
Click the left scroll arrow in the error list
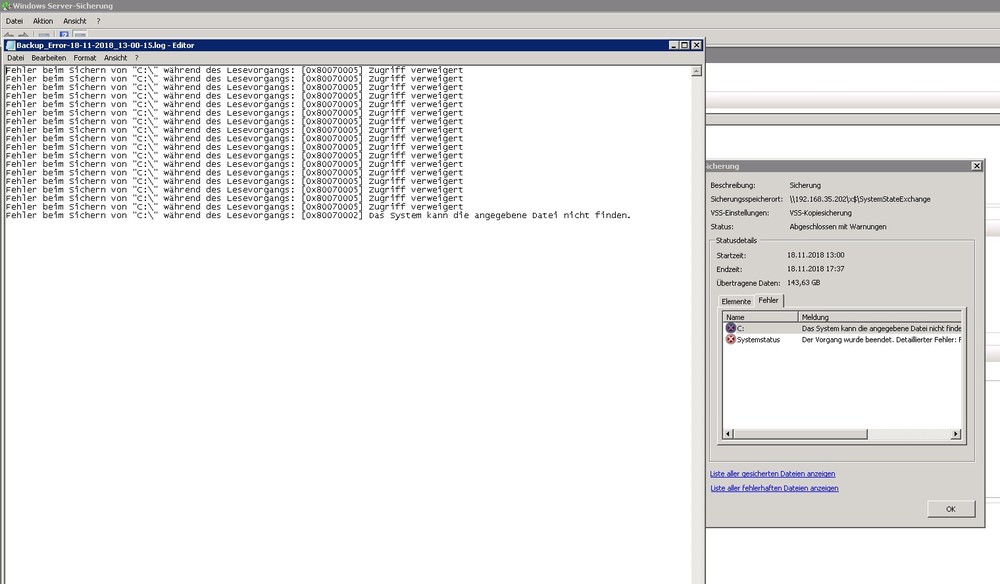coord(728,433)
